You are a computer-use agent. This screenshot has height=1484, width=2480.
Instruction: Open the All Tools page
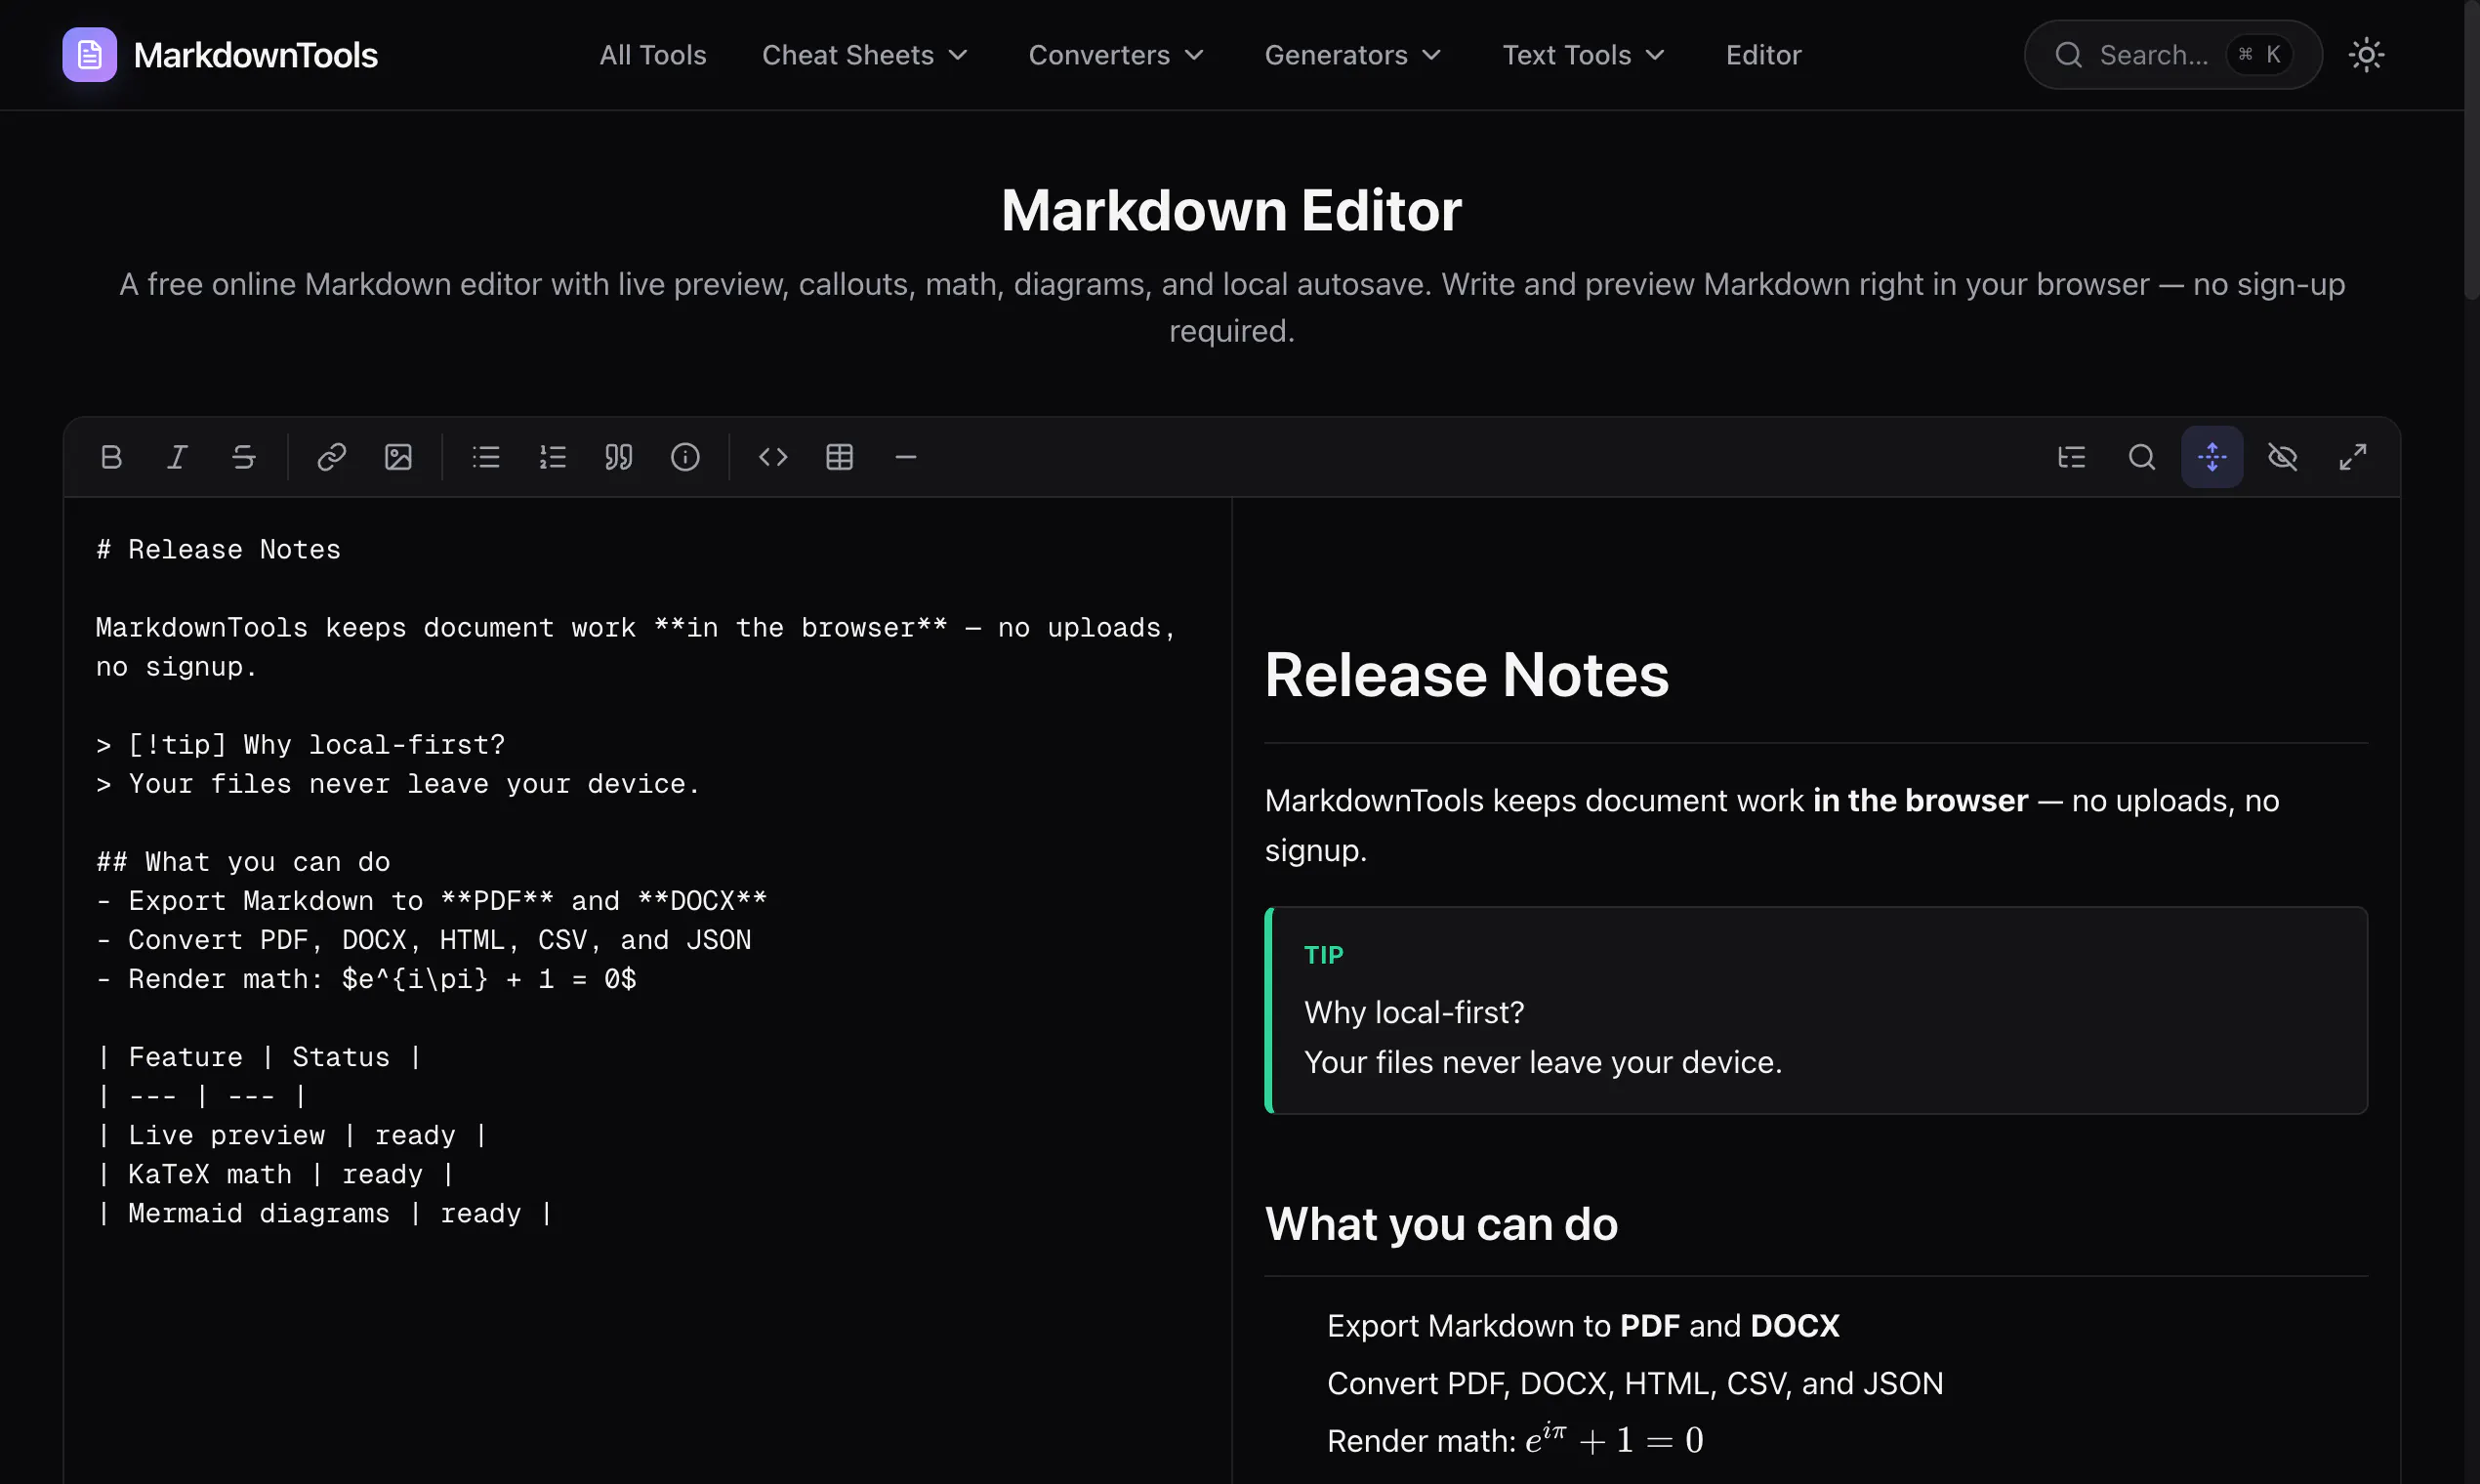[x=653, y=55]
